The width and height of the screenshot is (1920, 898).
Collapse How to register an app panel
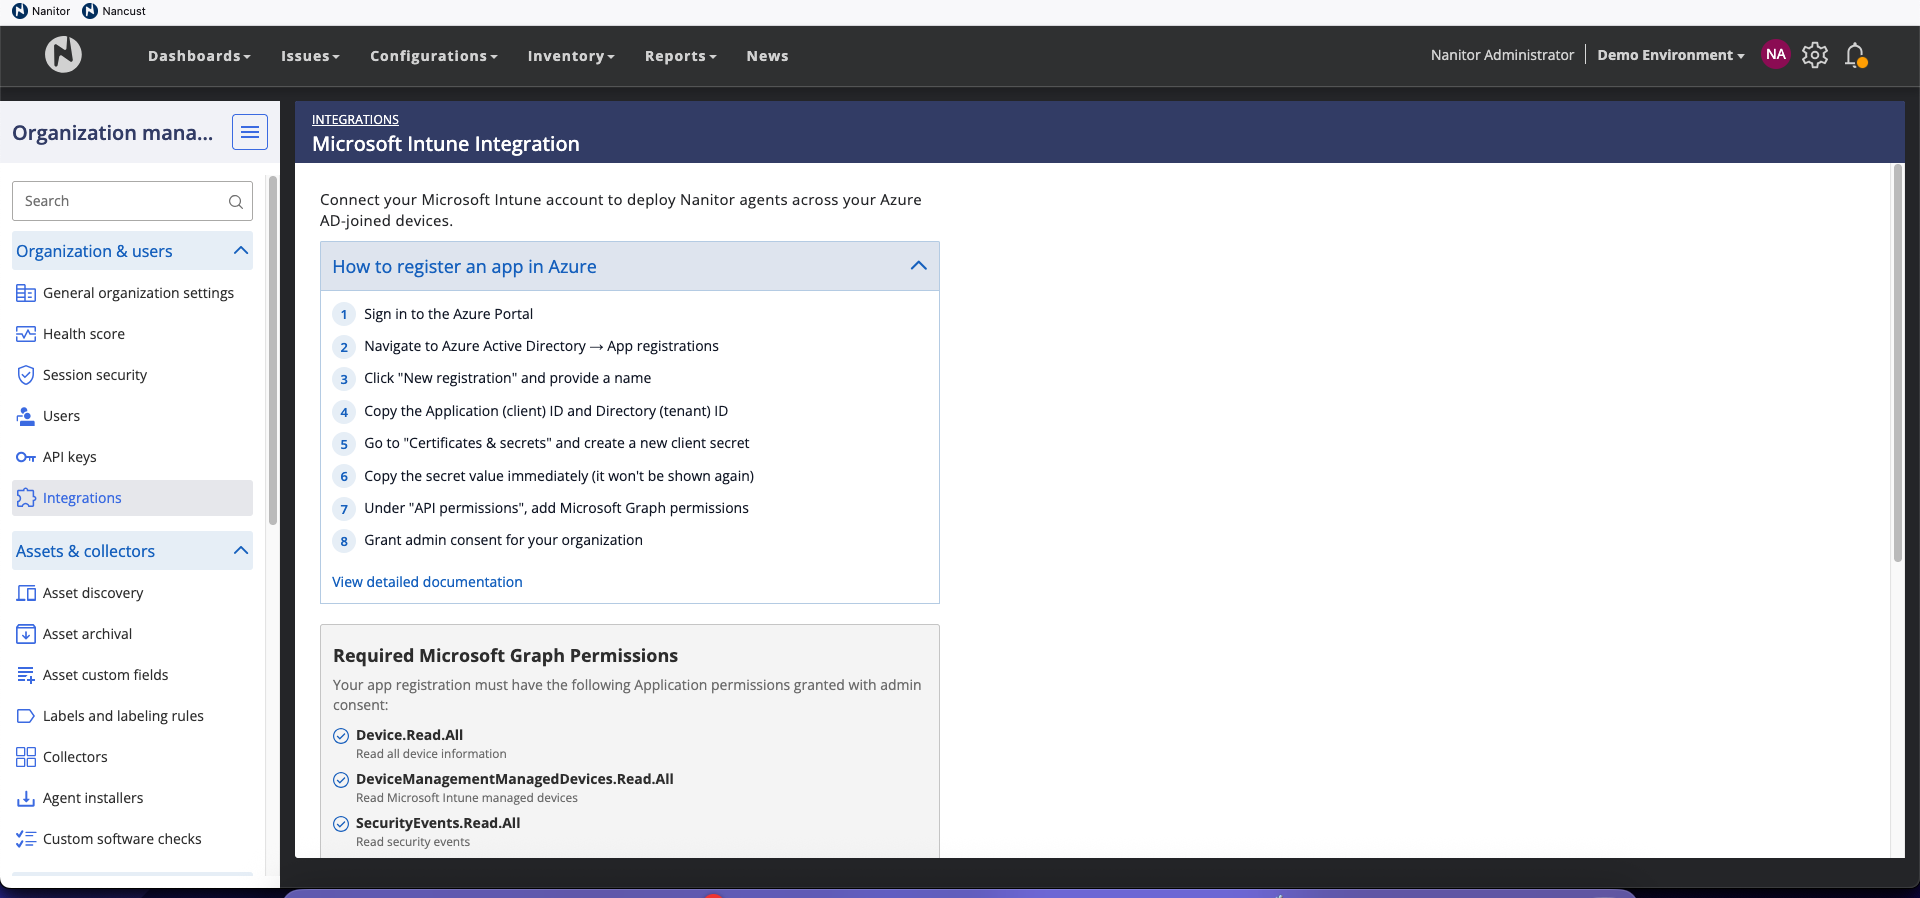point(918,266)
